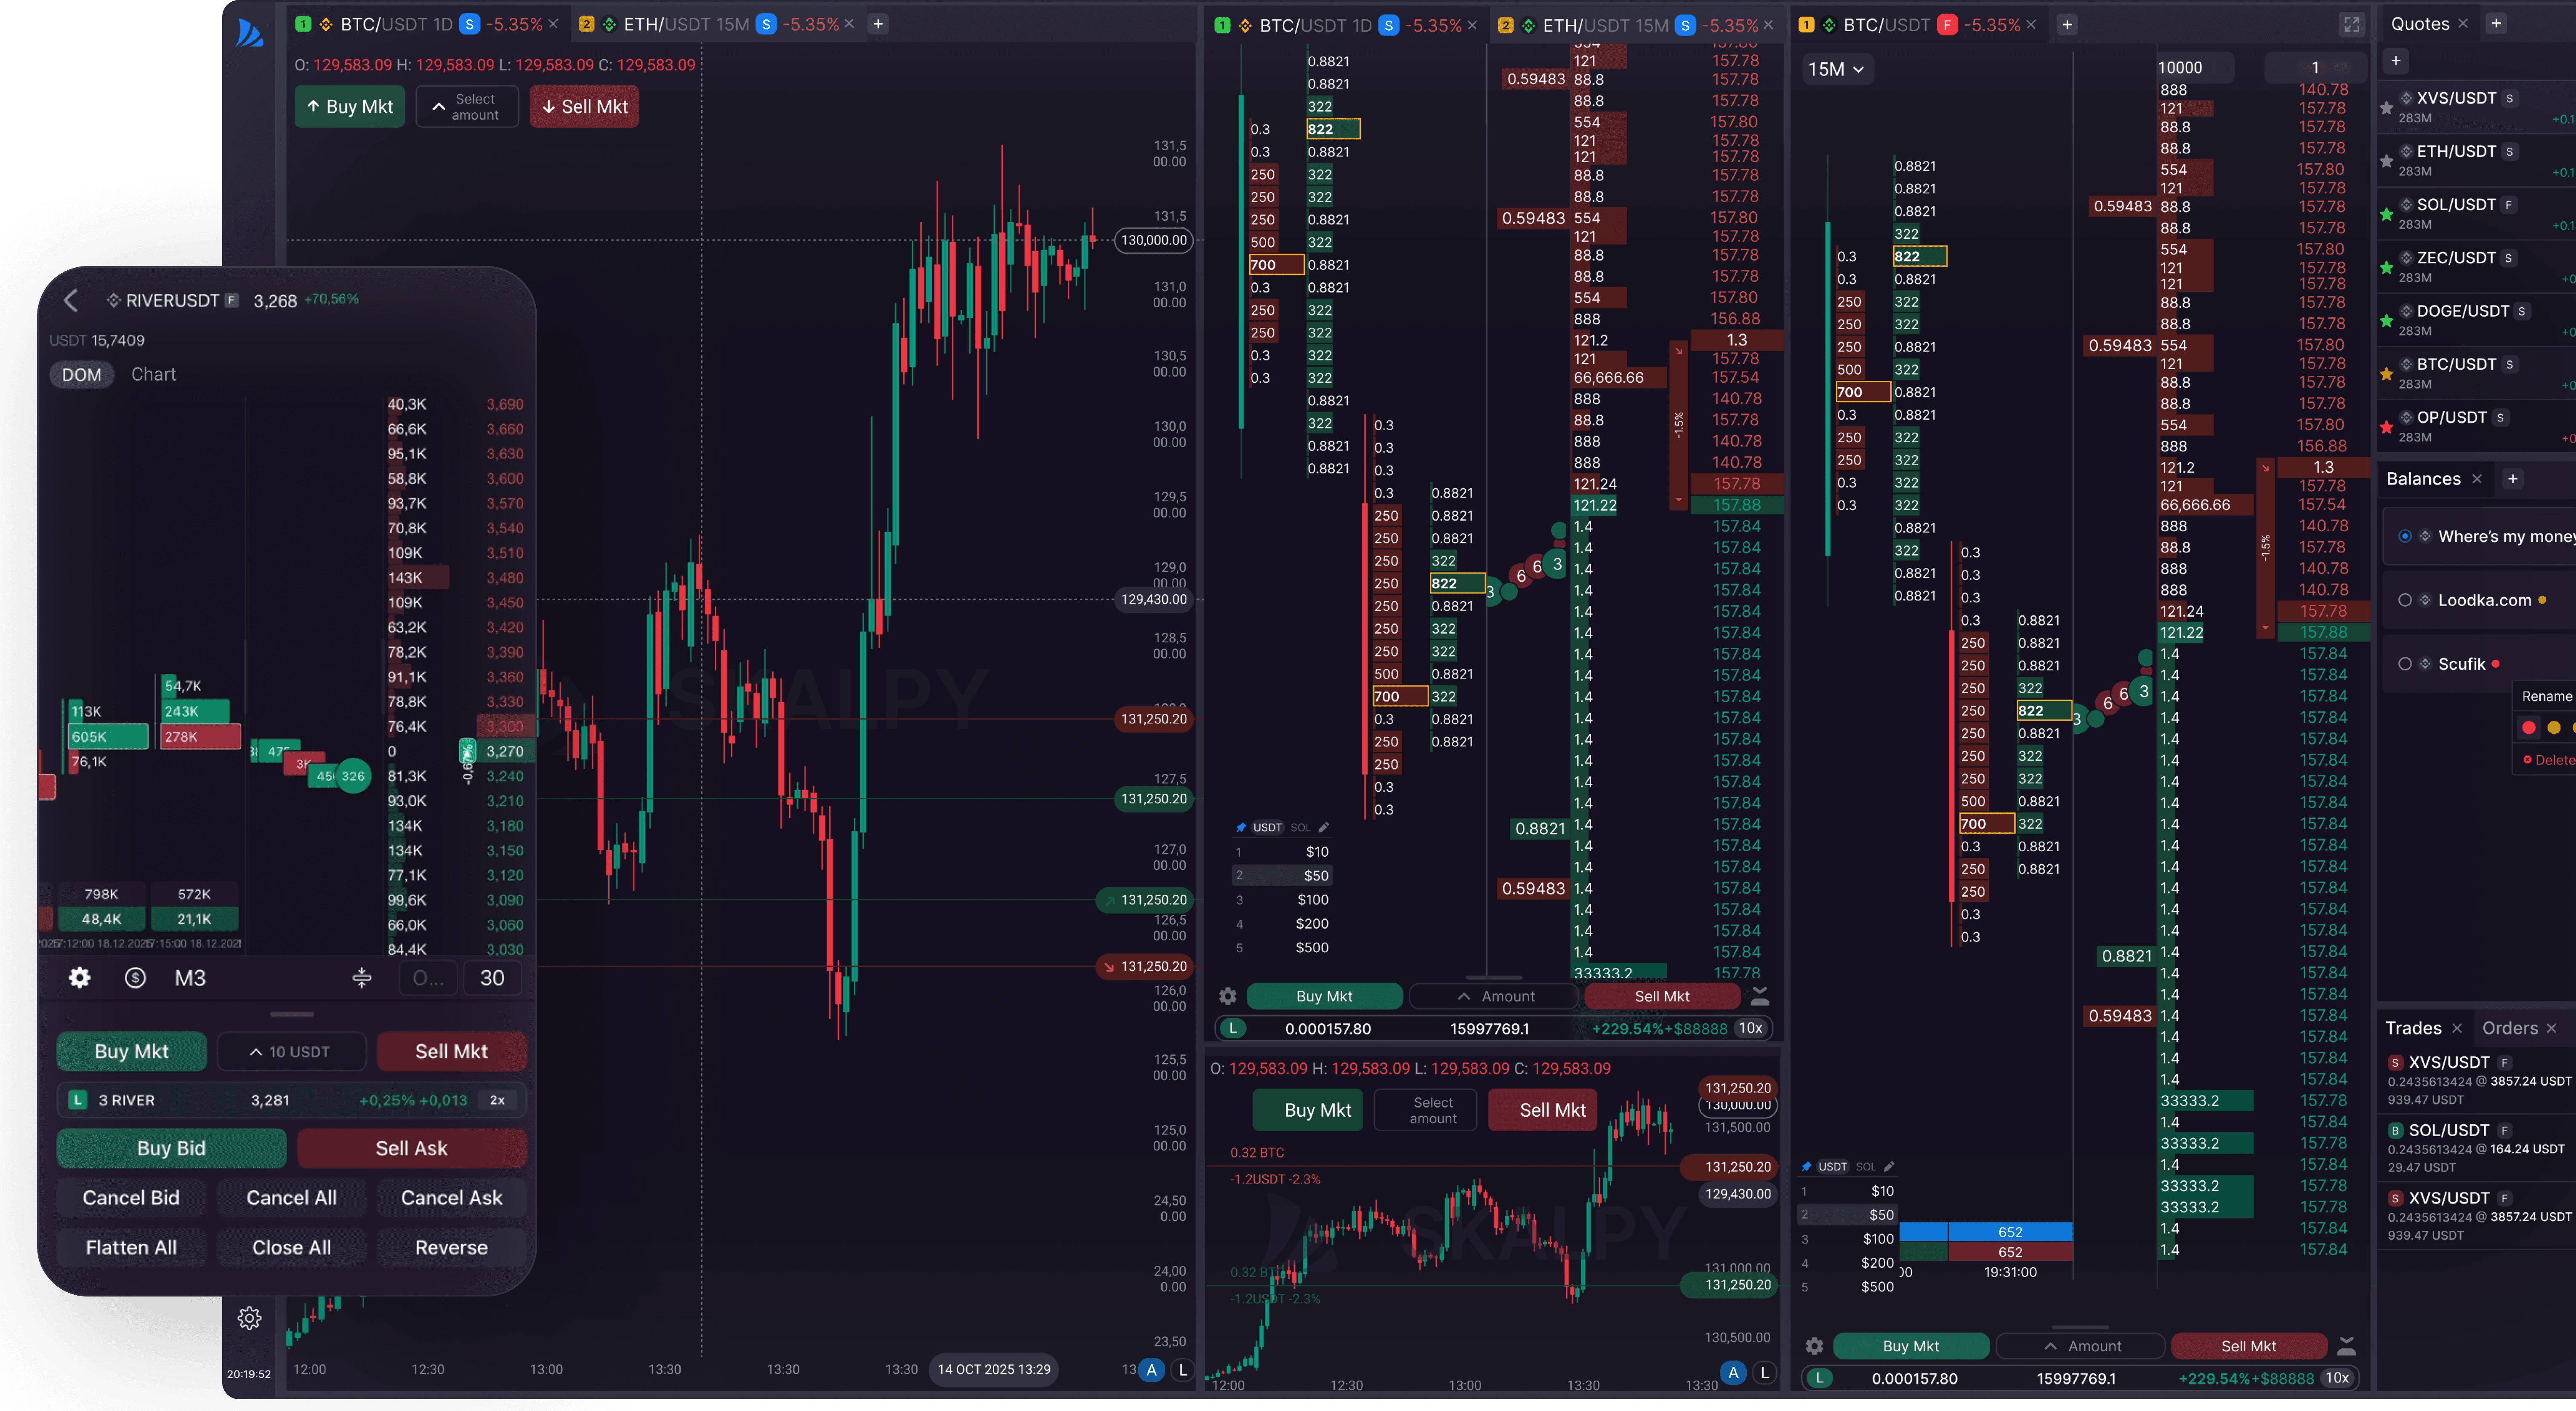Expand Select amount on main chart
Image resolution: width=2576 pixels, height=1411 pixels.
(x=467, y=107)
